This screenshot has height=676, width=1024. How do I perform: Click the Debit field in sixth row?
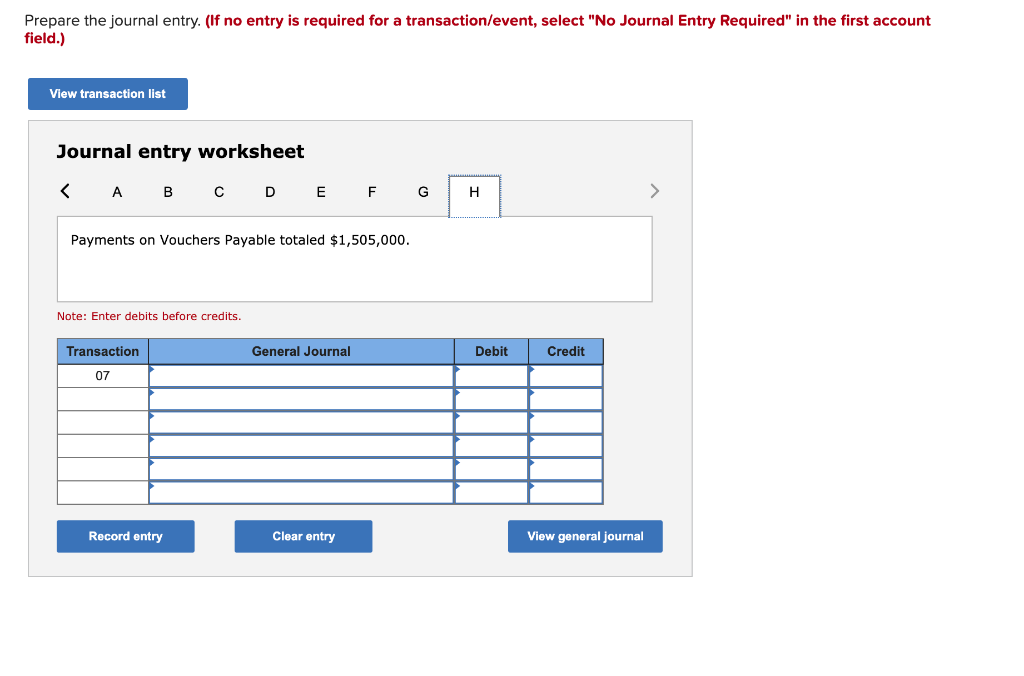(x=491, y=492)
